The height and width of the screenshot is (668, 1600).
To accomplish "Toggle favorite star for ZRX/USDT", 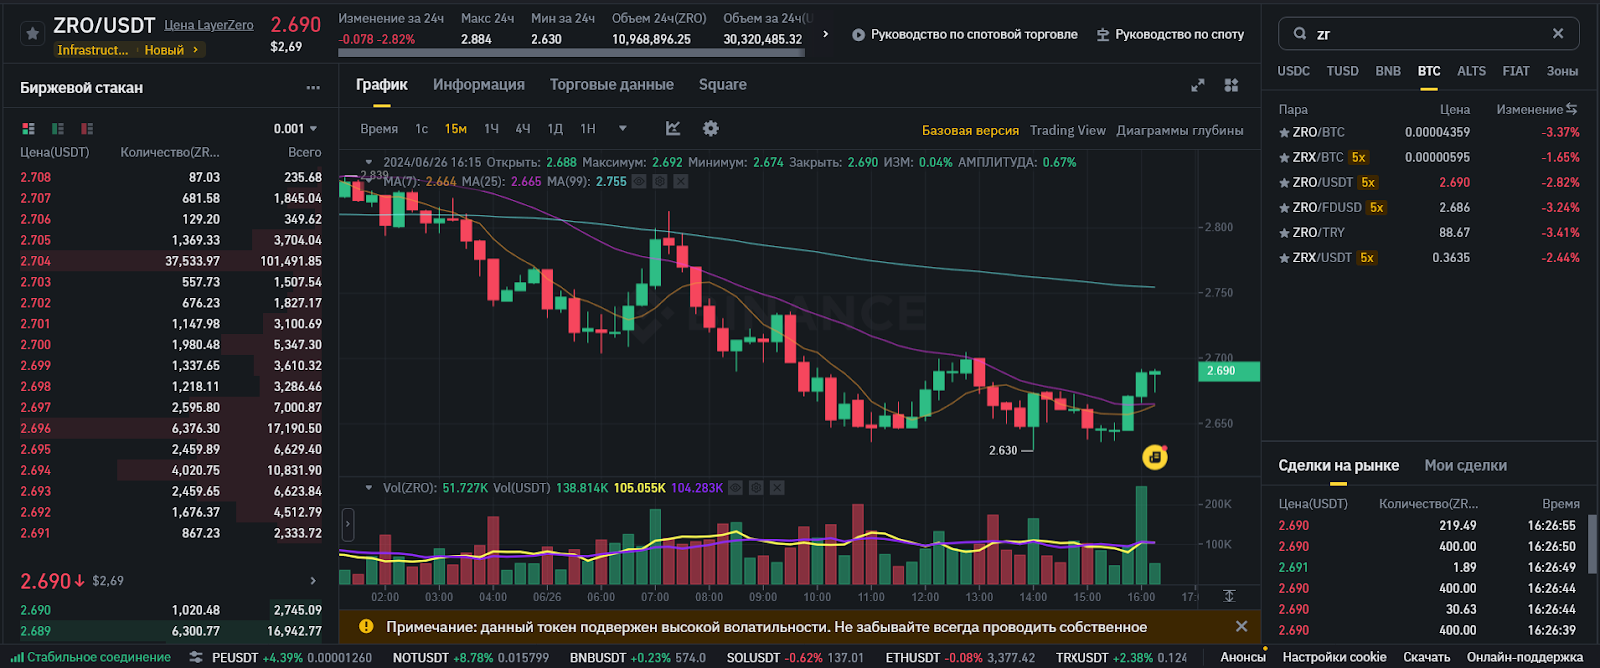I will tap(1284, 257).
